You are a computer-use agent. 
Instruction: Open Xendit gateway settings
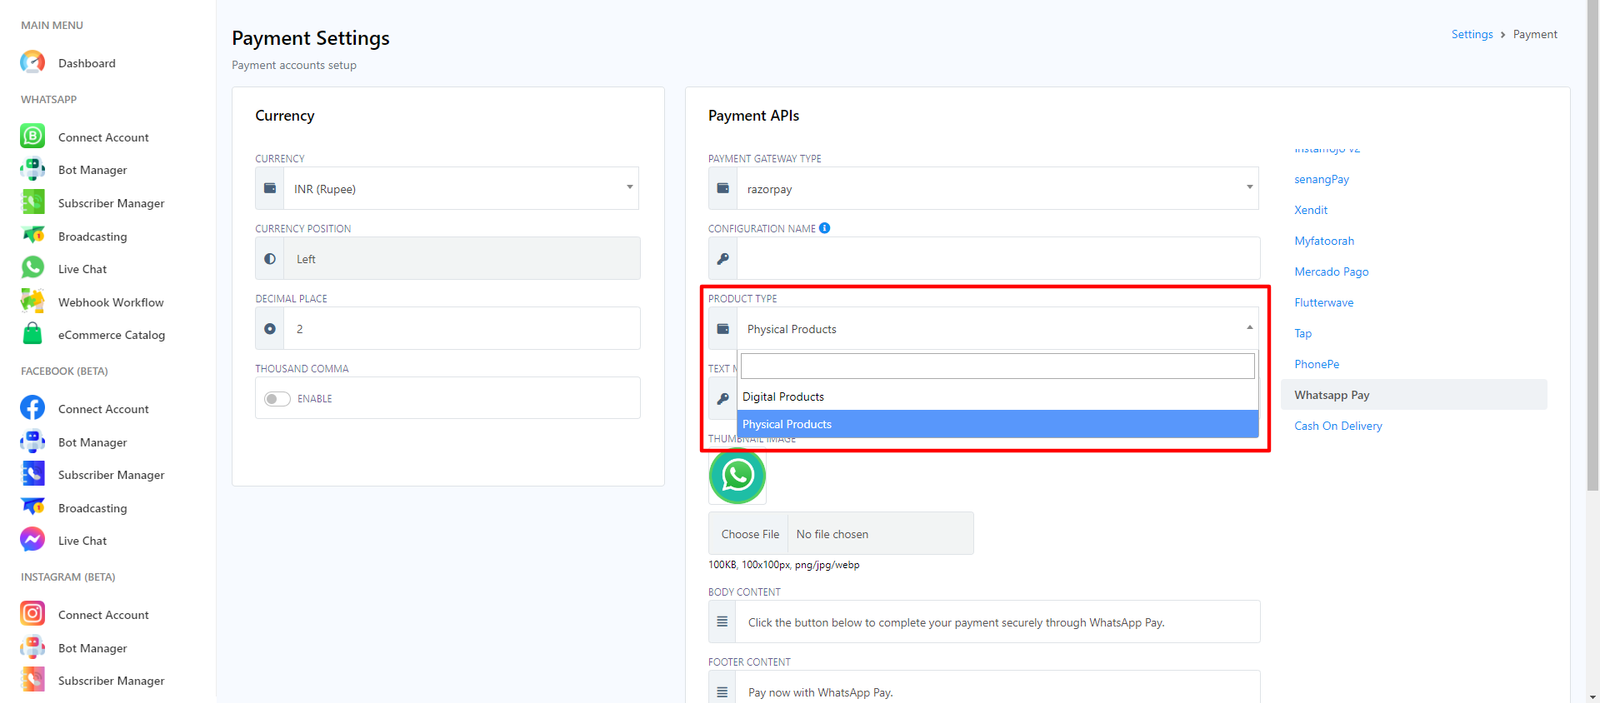click(1311, 210)
